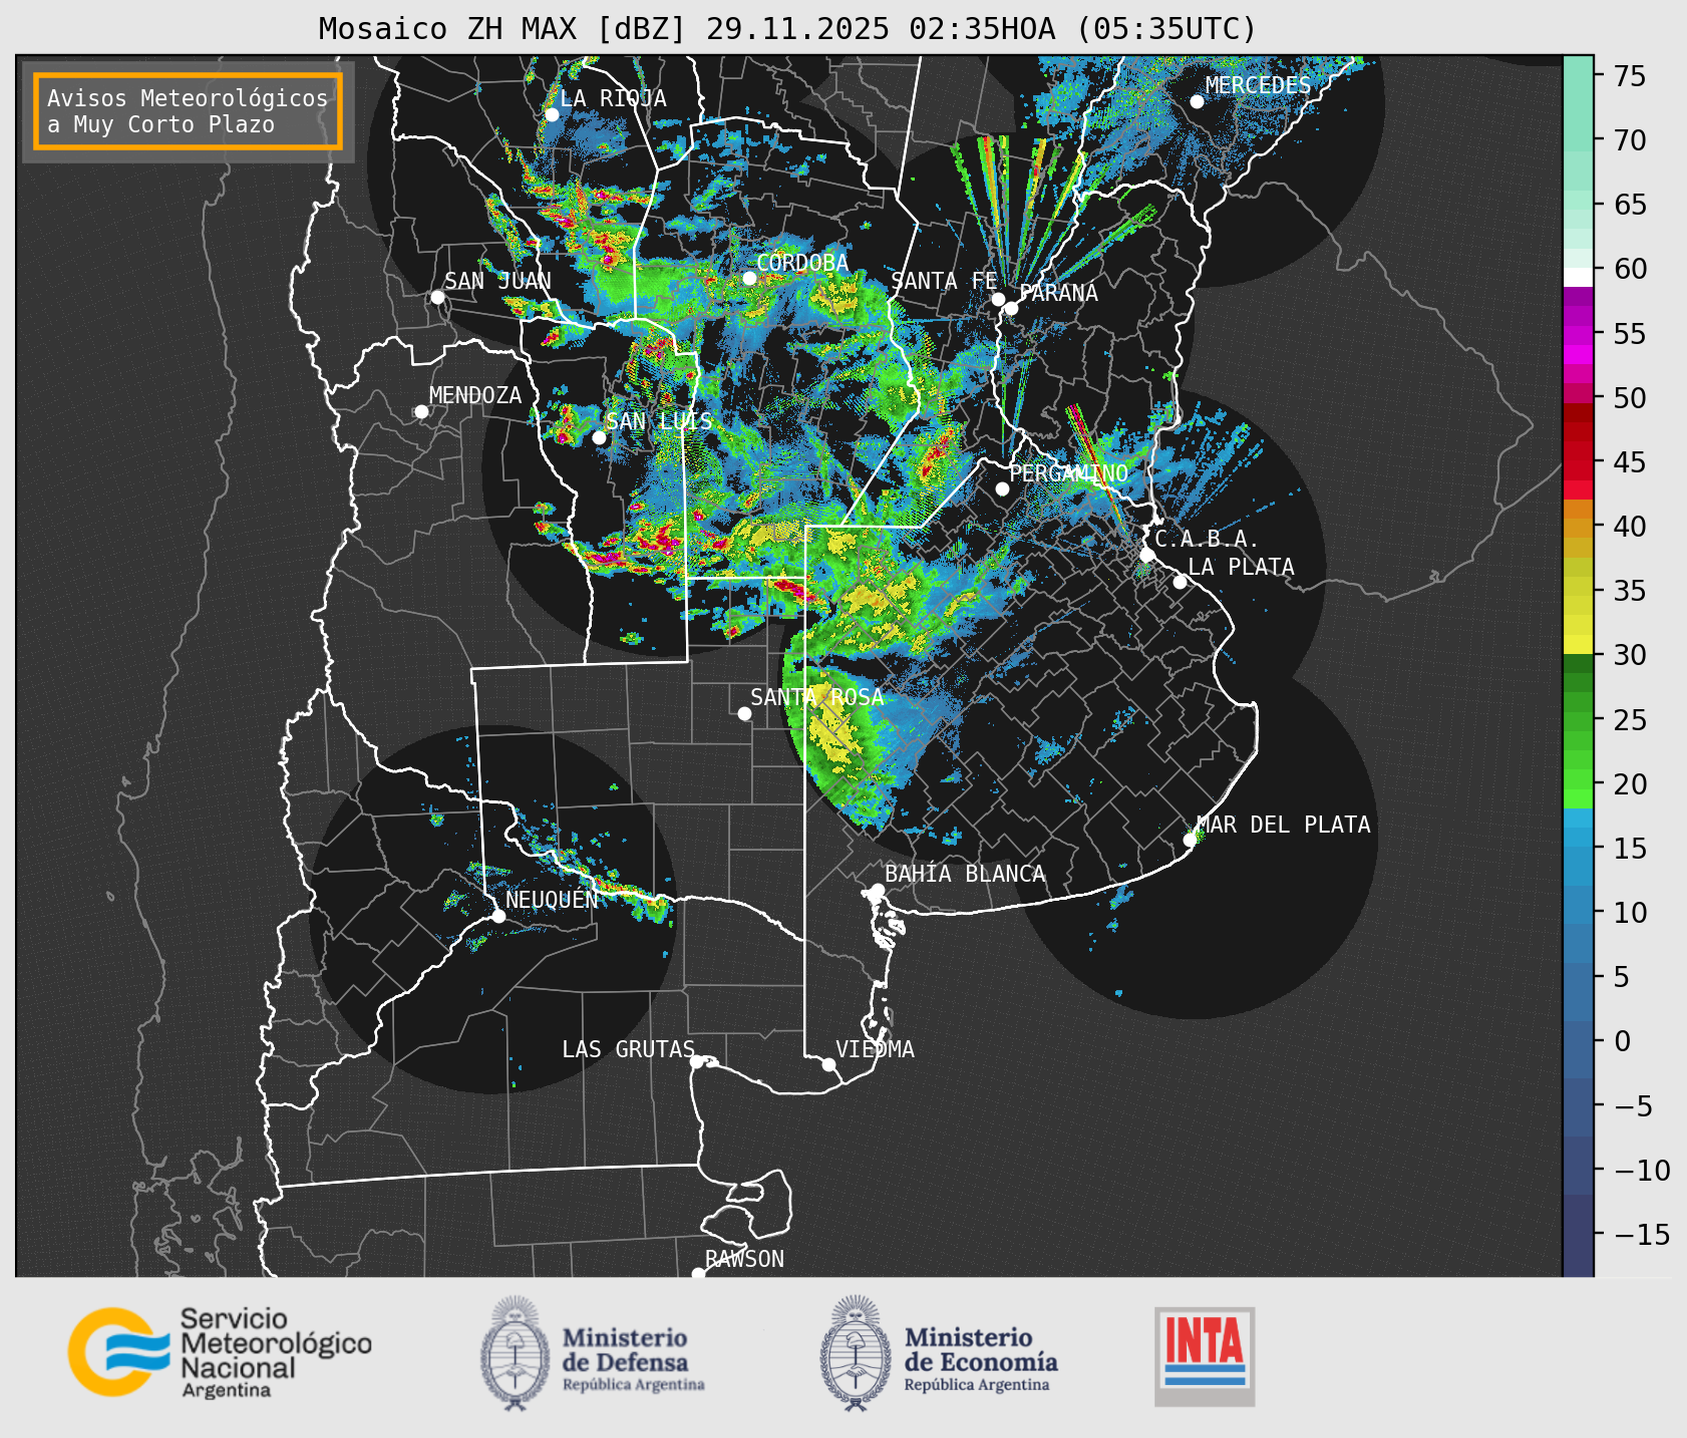Click the MENDOZA label text
Image resolution: width=1687 pixels, height=1438 pixels.
point(475,395)
